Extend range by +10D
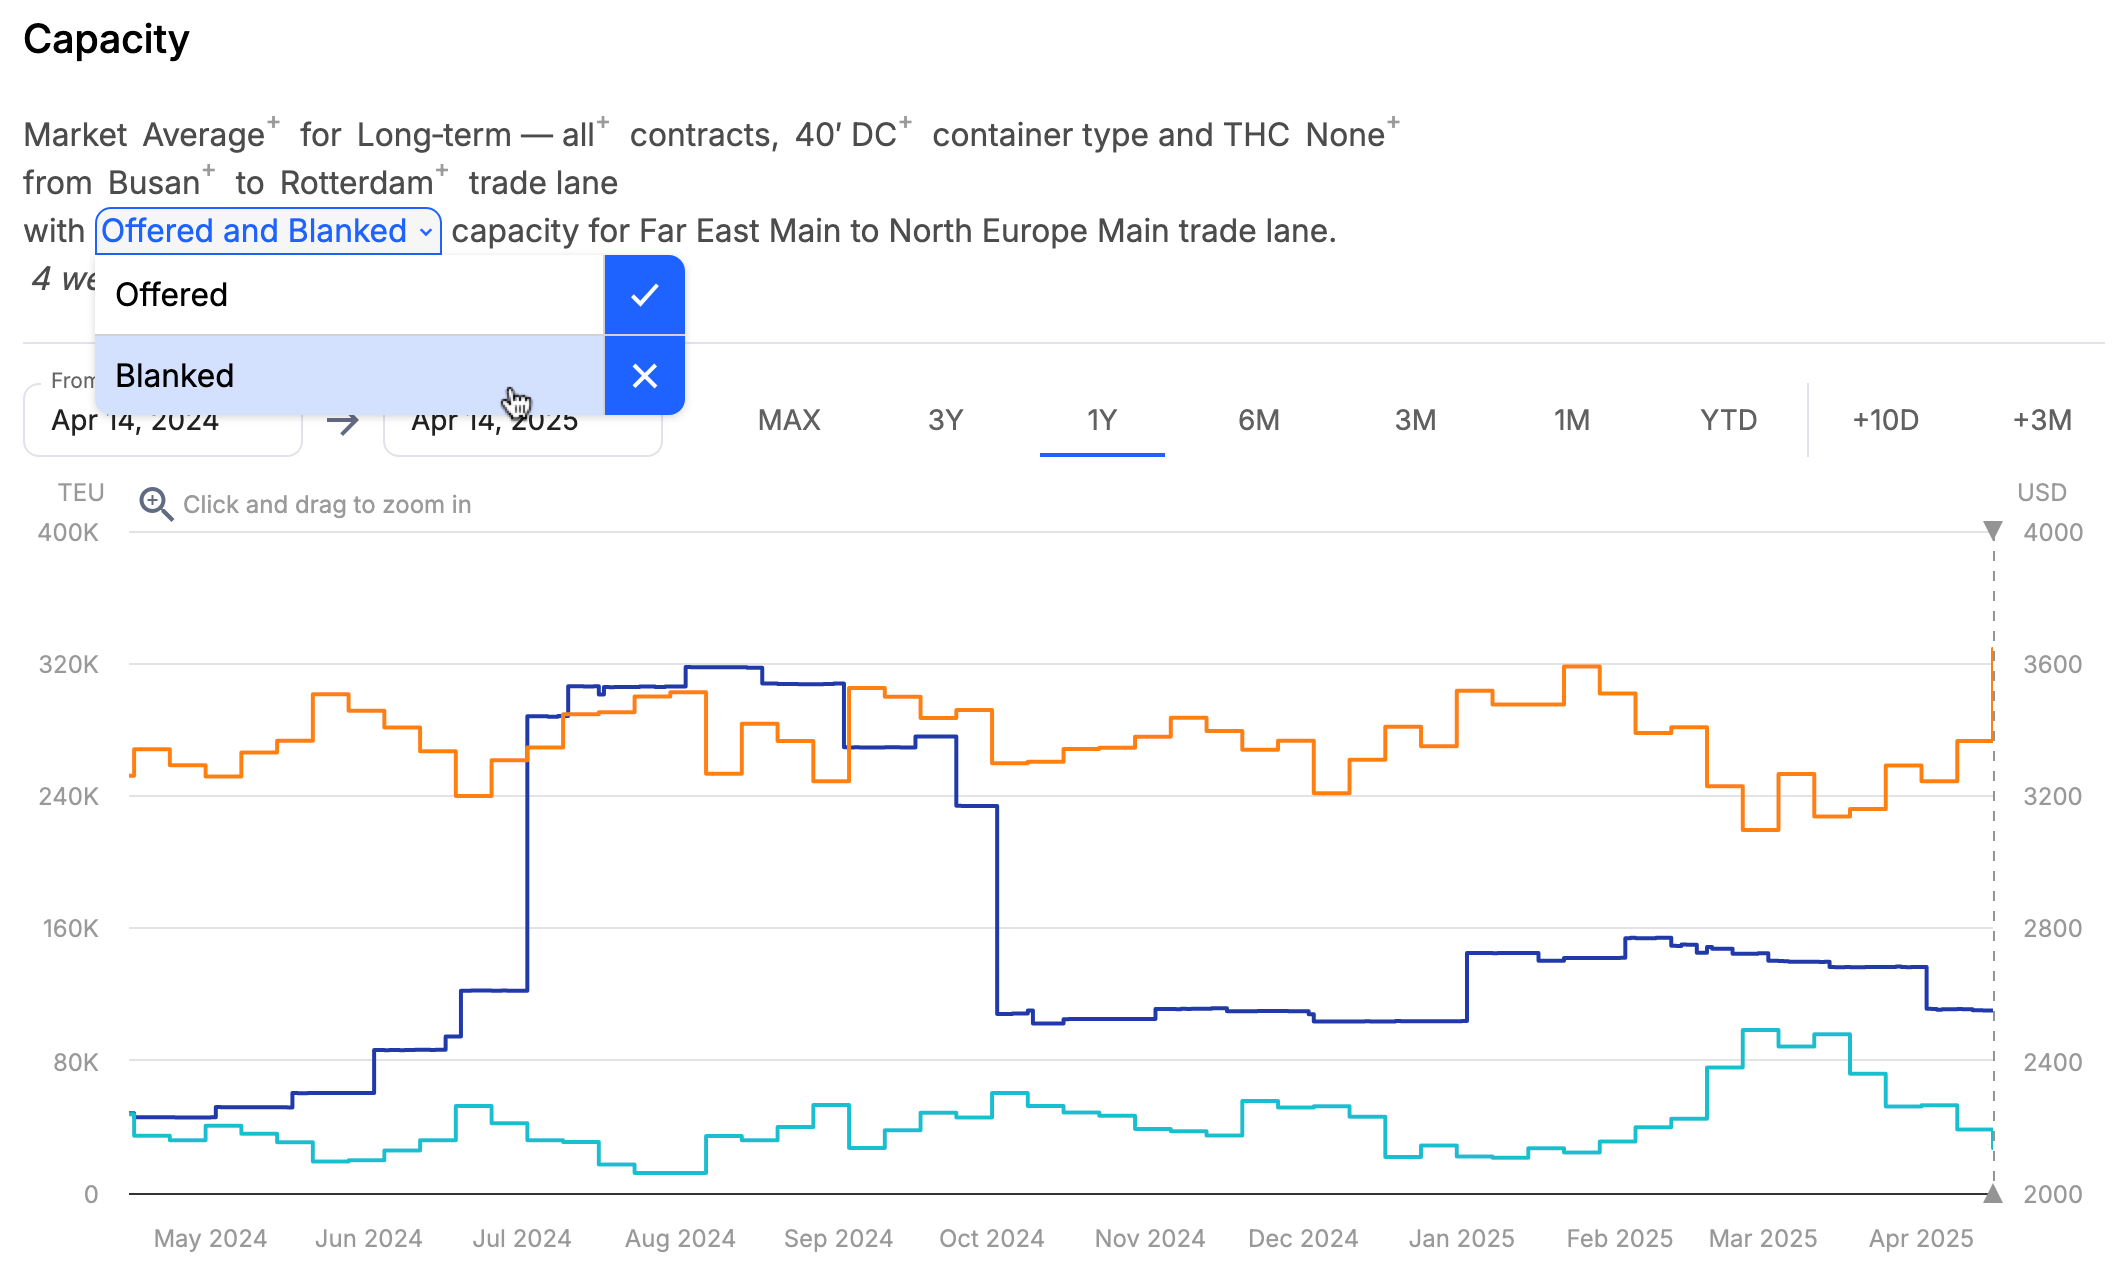The width and height of the screenshot is (2122, 1270). click(1885, 420)
